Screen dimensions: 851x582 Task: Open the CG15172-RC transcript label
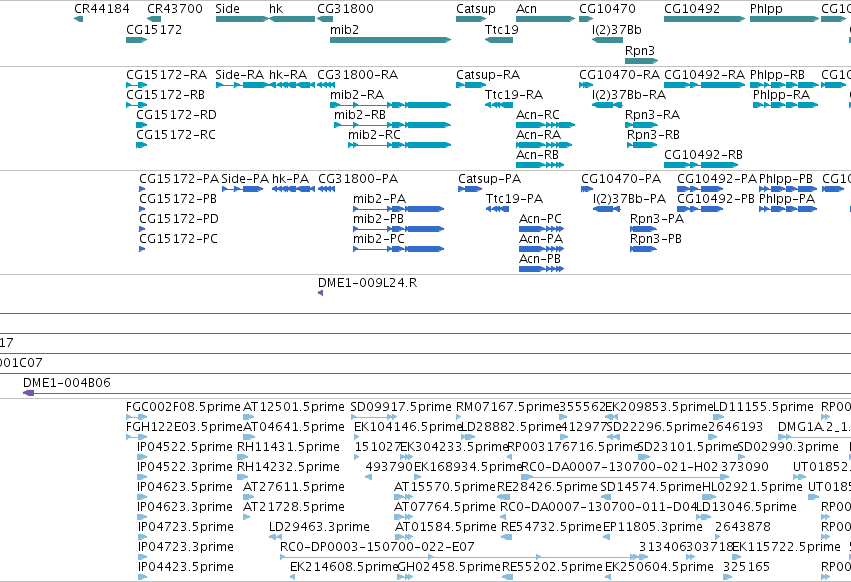pos(176,135)
